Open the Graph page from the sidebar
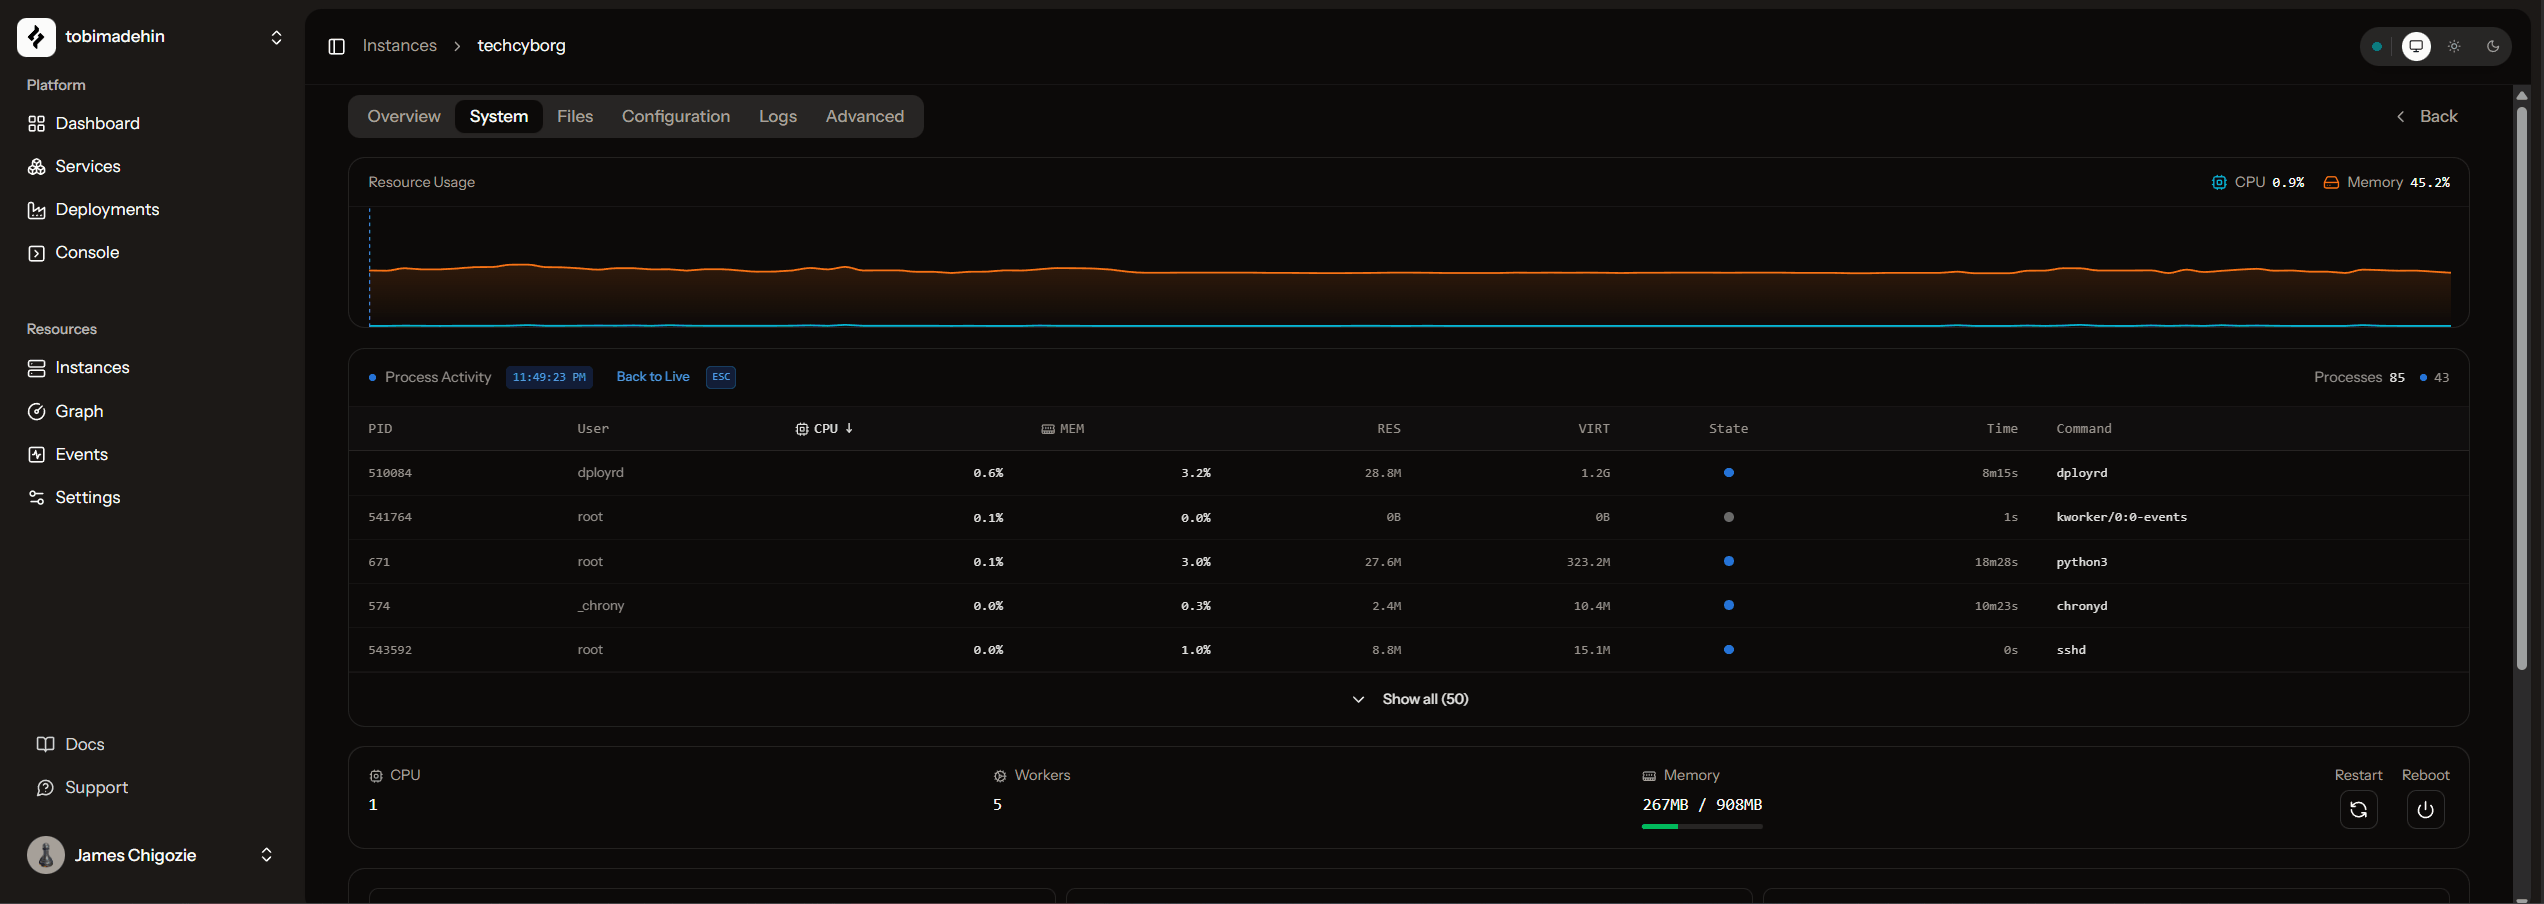The image size is (2544, 904). click(78, 410)
